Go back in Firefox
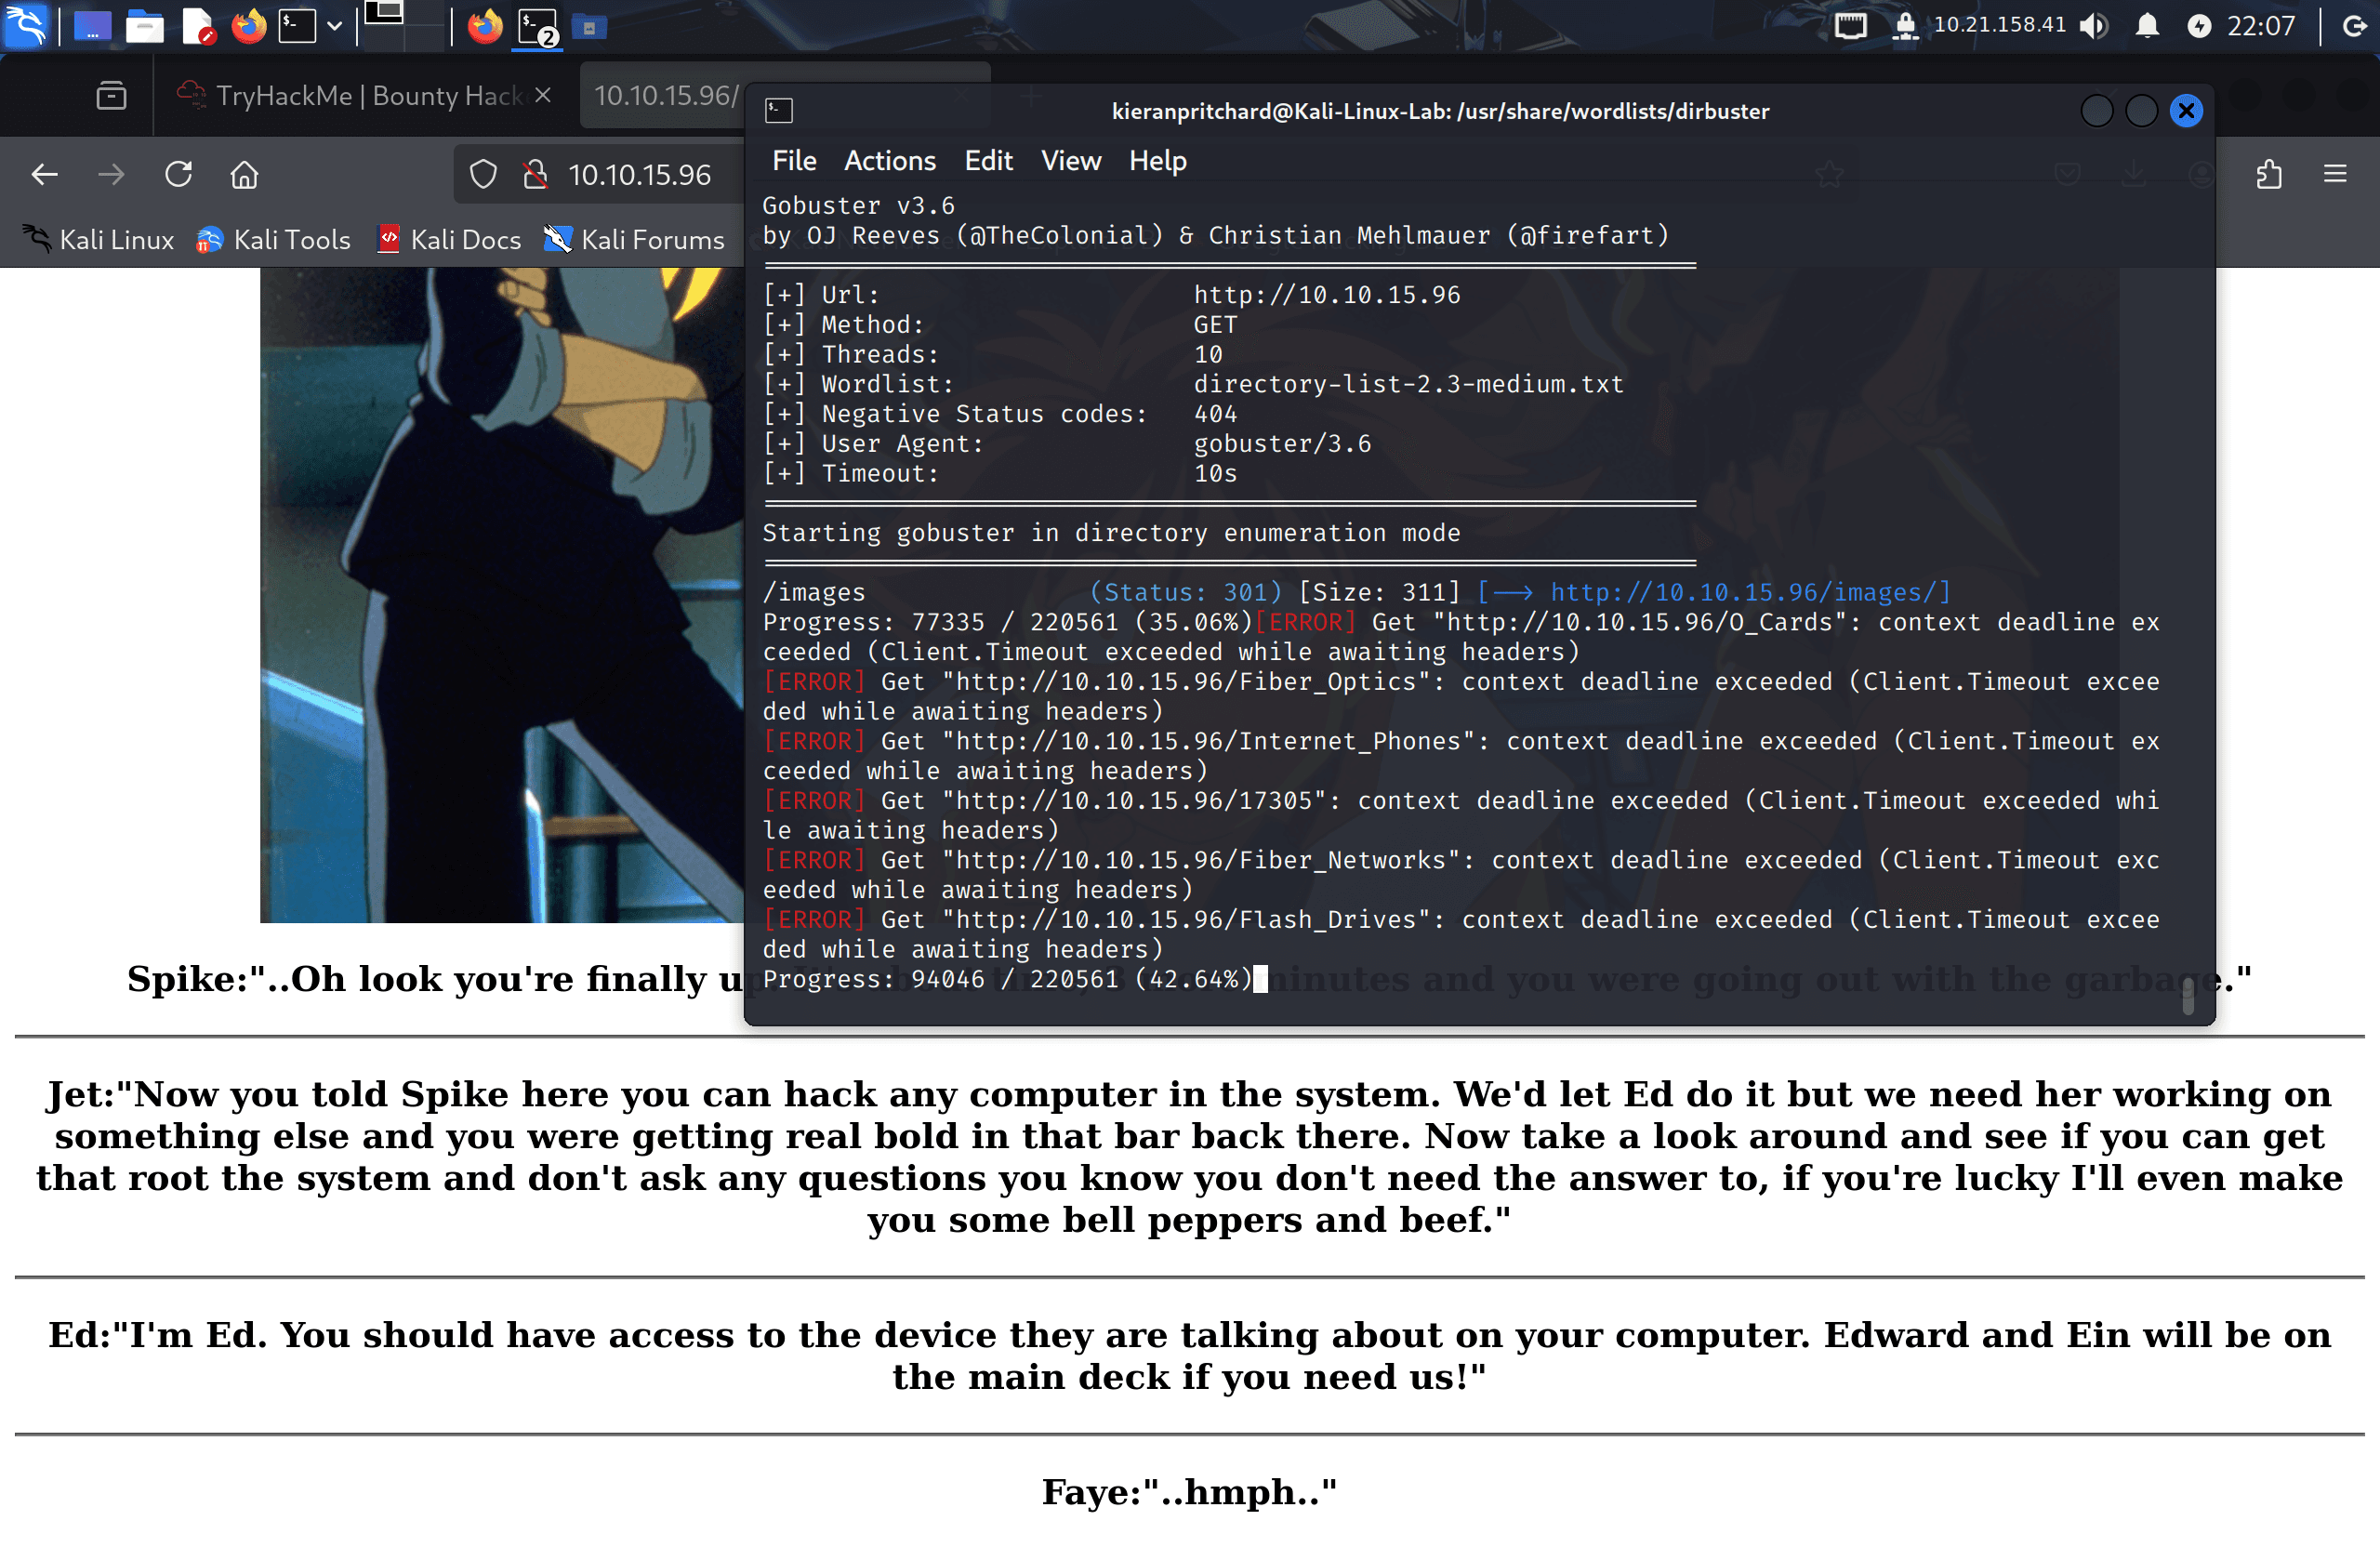 pos(45,175)
